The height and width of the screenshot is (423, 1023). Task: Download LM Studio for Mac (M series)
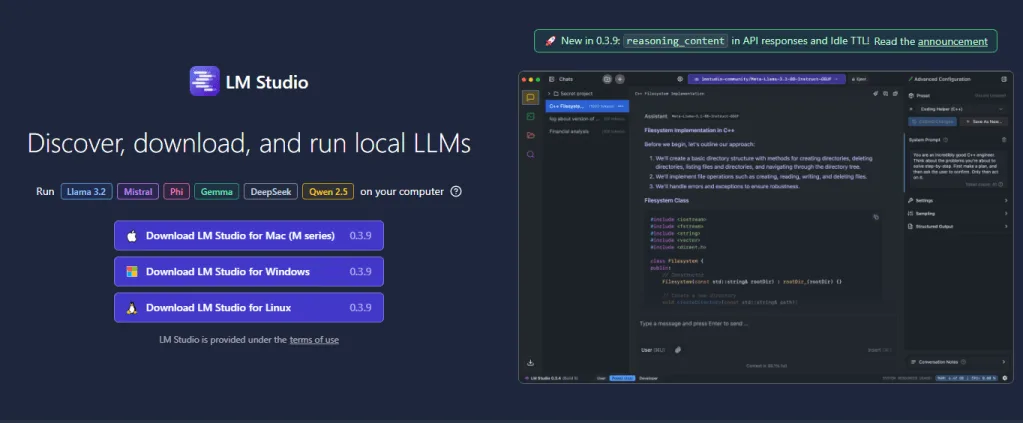point(249,236)
